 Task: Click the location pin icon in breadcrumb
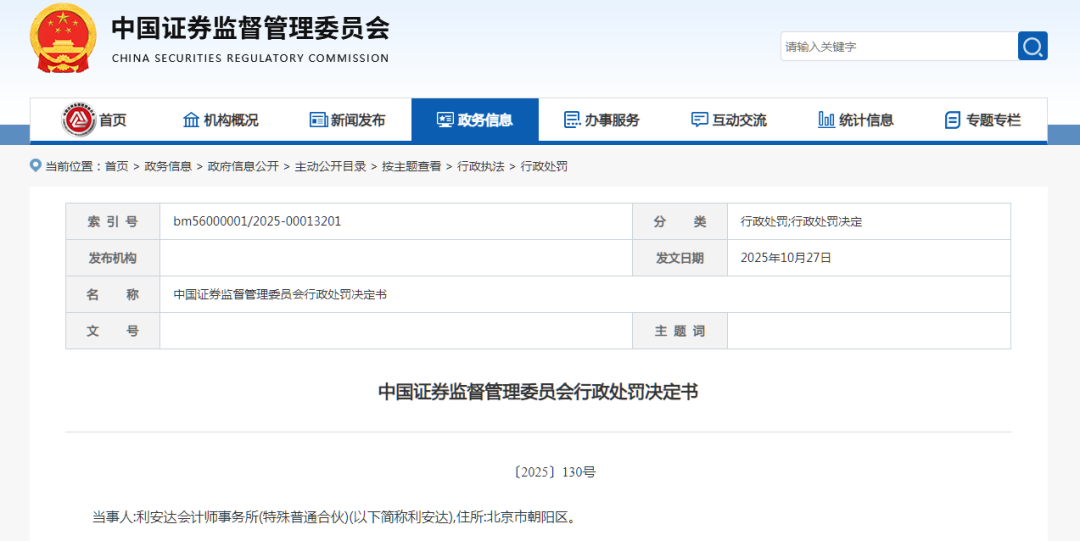[36, 165]
